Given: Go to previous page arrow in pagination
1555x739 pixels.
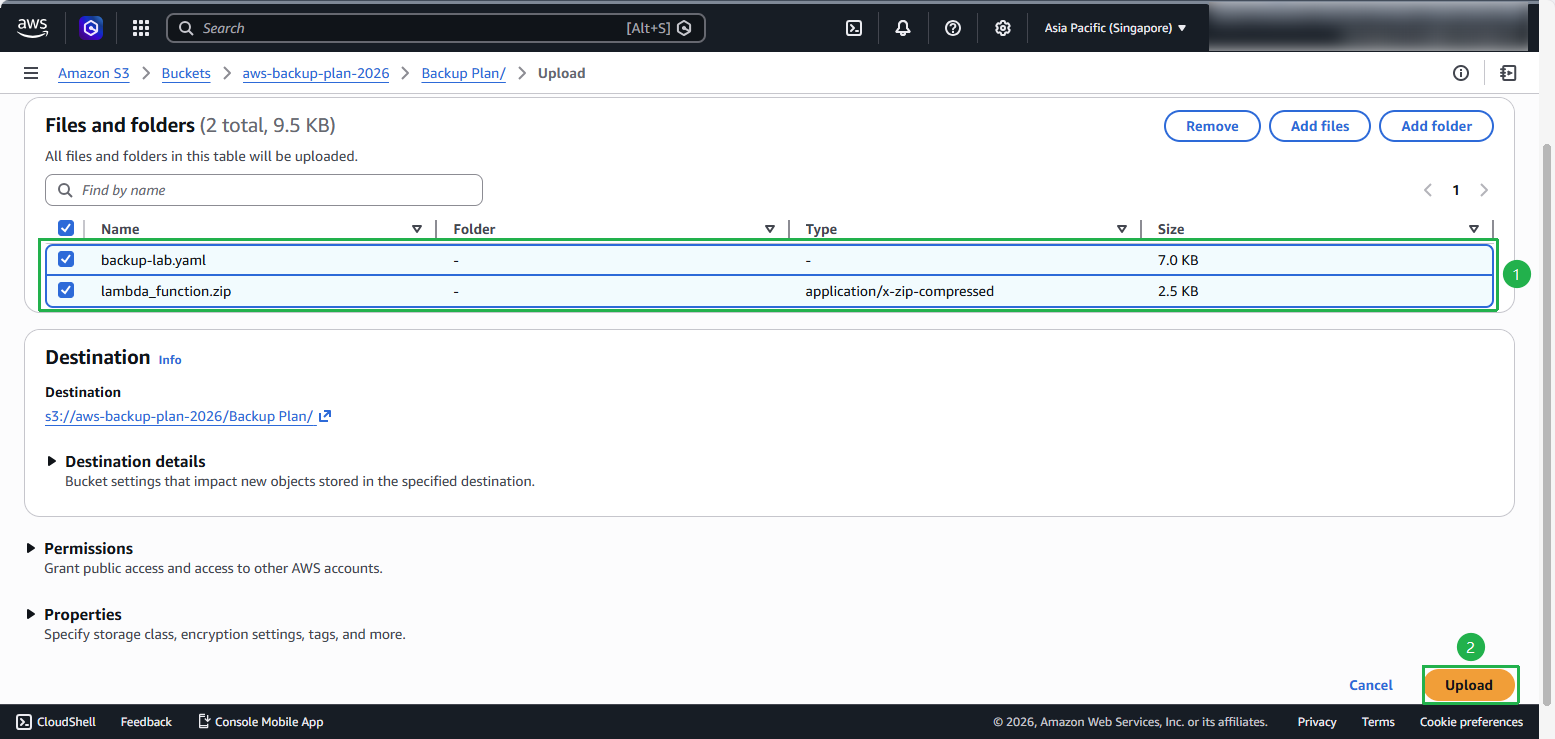Looking at the screenshot, I should [1428, 190].
